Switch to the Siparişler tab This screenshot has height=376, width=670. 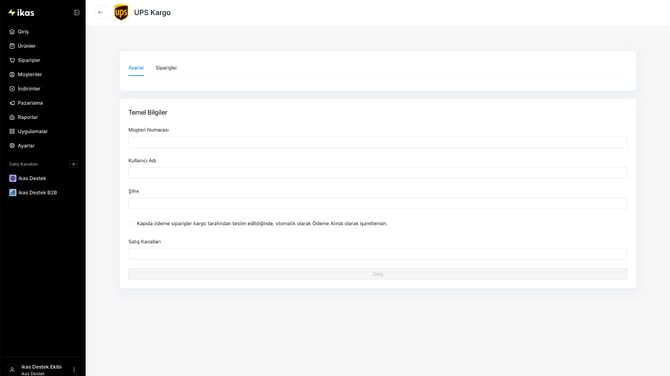click(166, 68)
